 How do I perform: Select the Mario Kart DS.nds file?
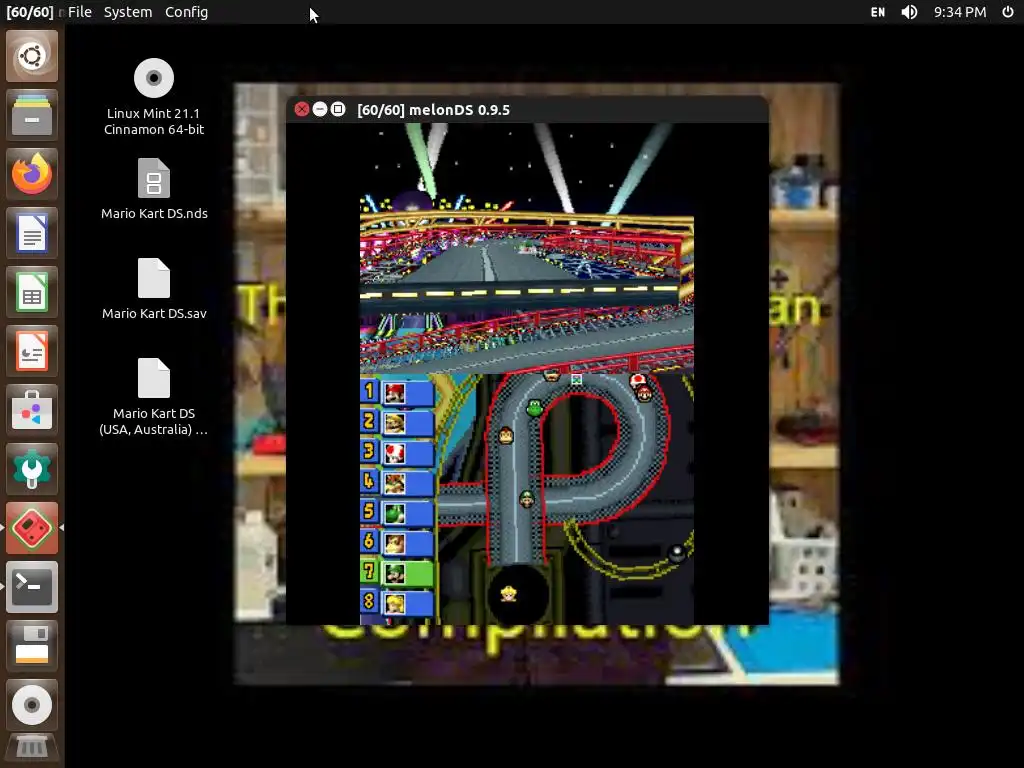[154, 189]
